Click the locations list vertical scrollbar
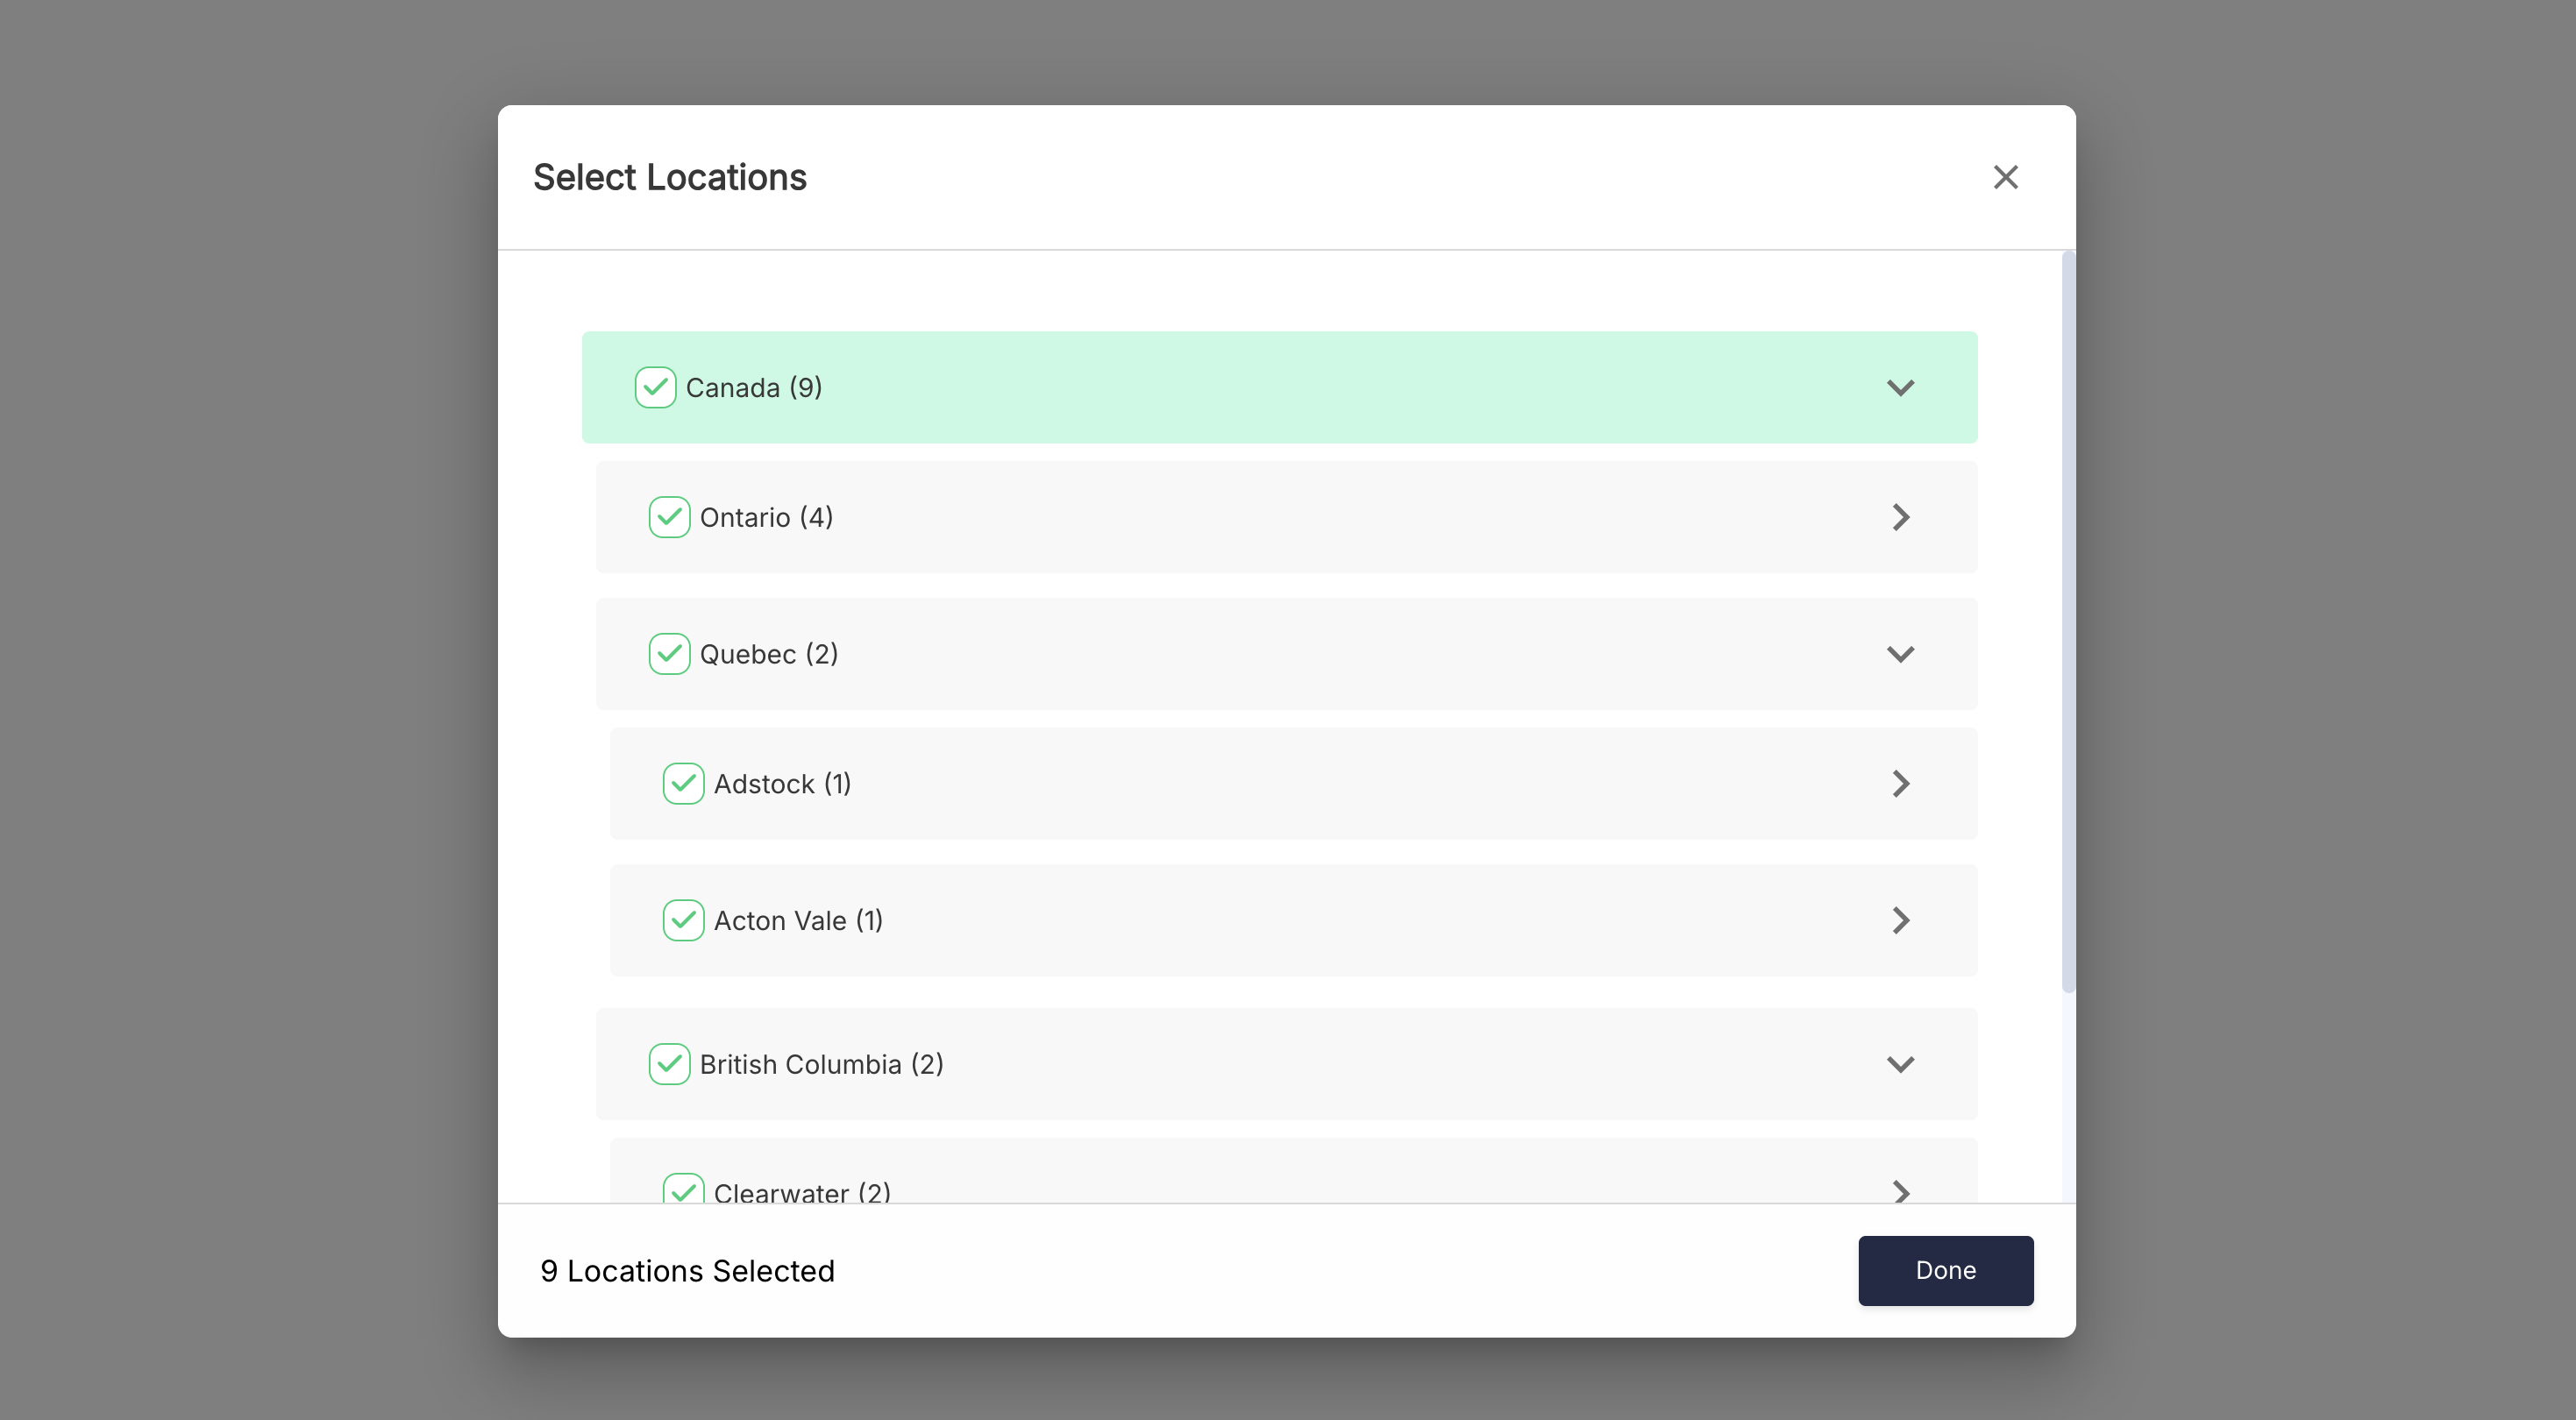This screenshot has width=2576, height=1420. [x=2068, y=622]
